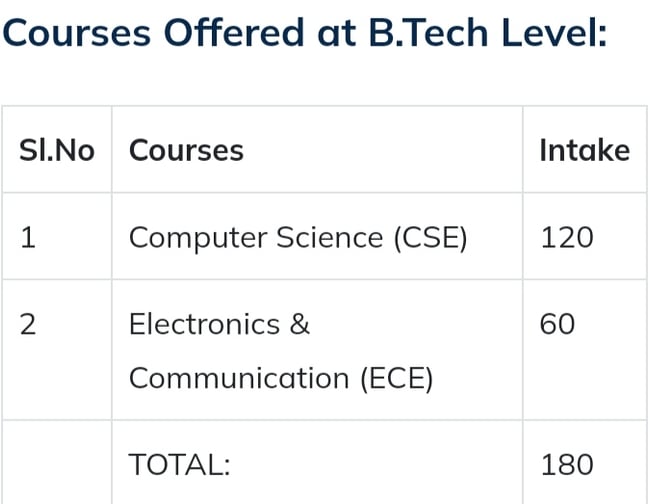Select the 'Computer Science (CSE)' course cell

[x=298, y=238]
